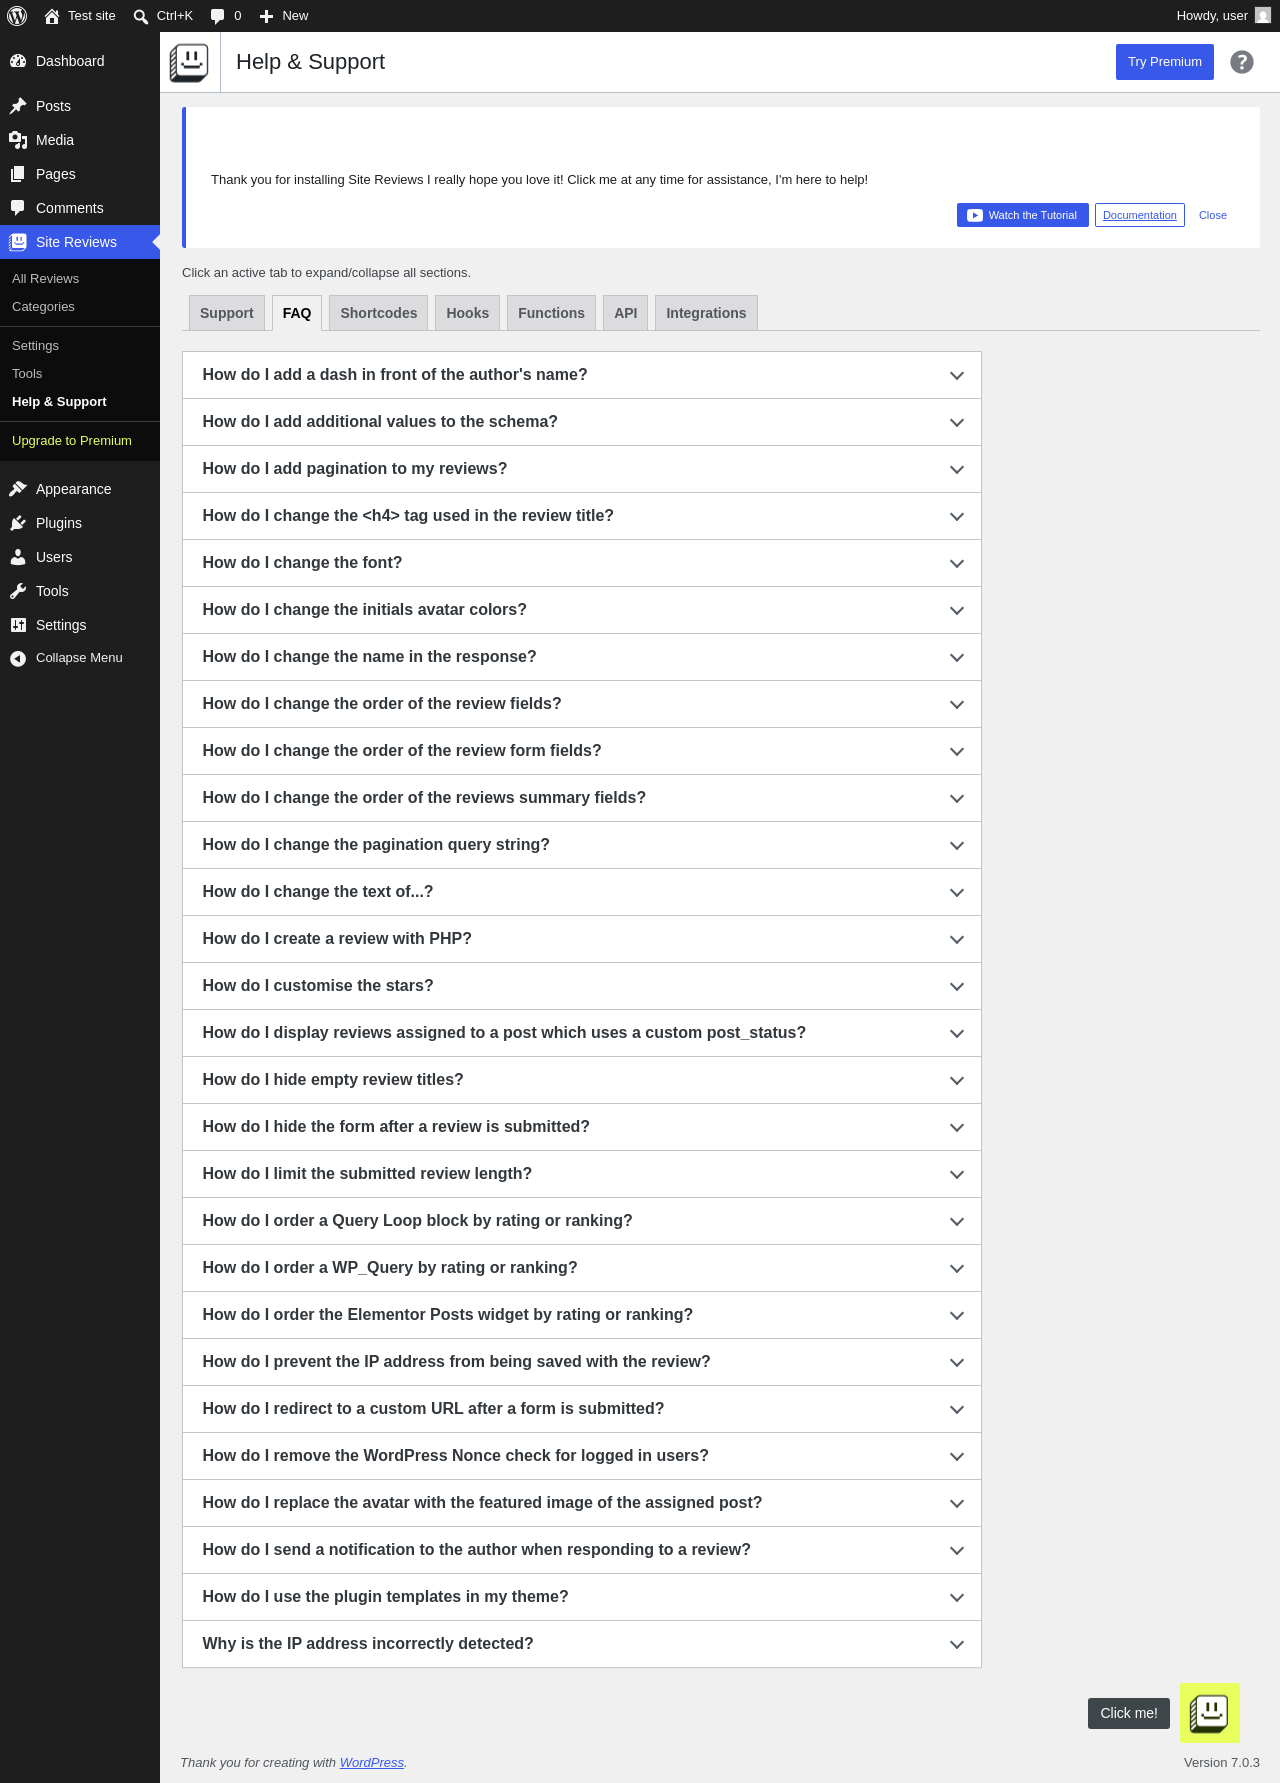Expand the additional schema values question
The width and height of the screenshot is (1280, 1783).
pos(582,422)
